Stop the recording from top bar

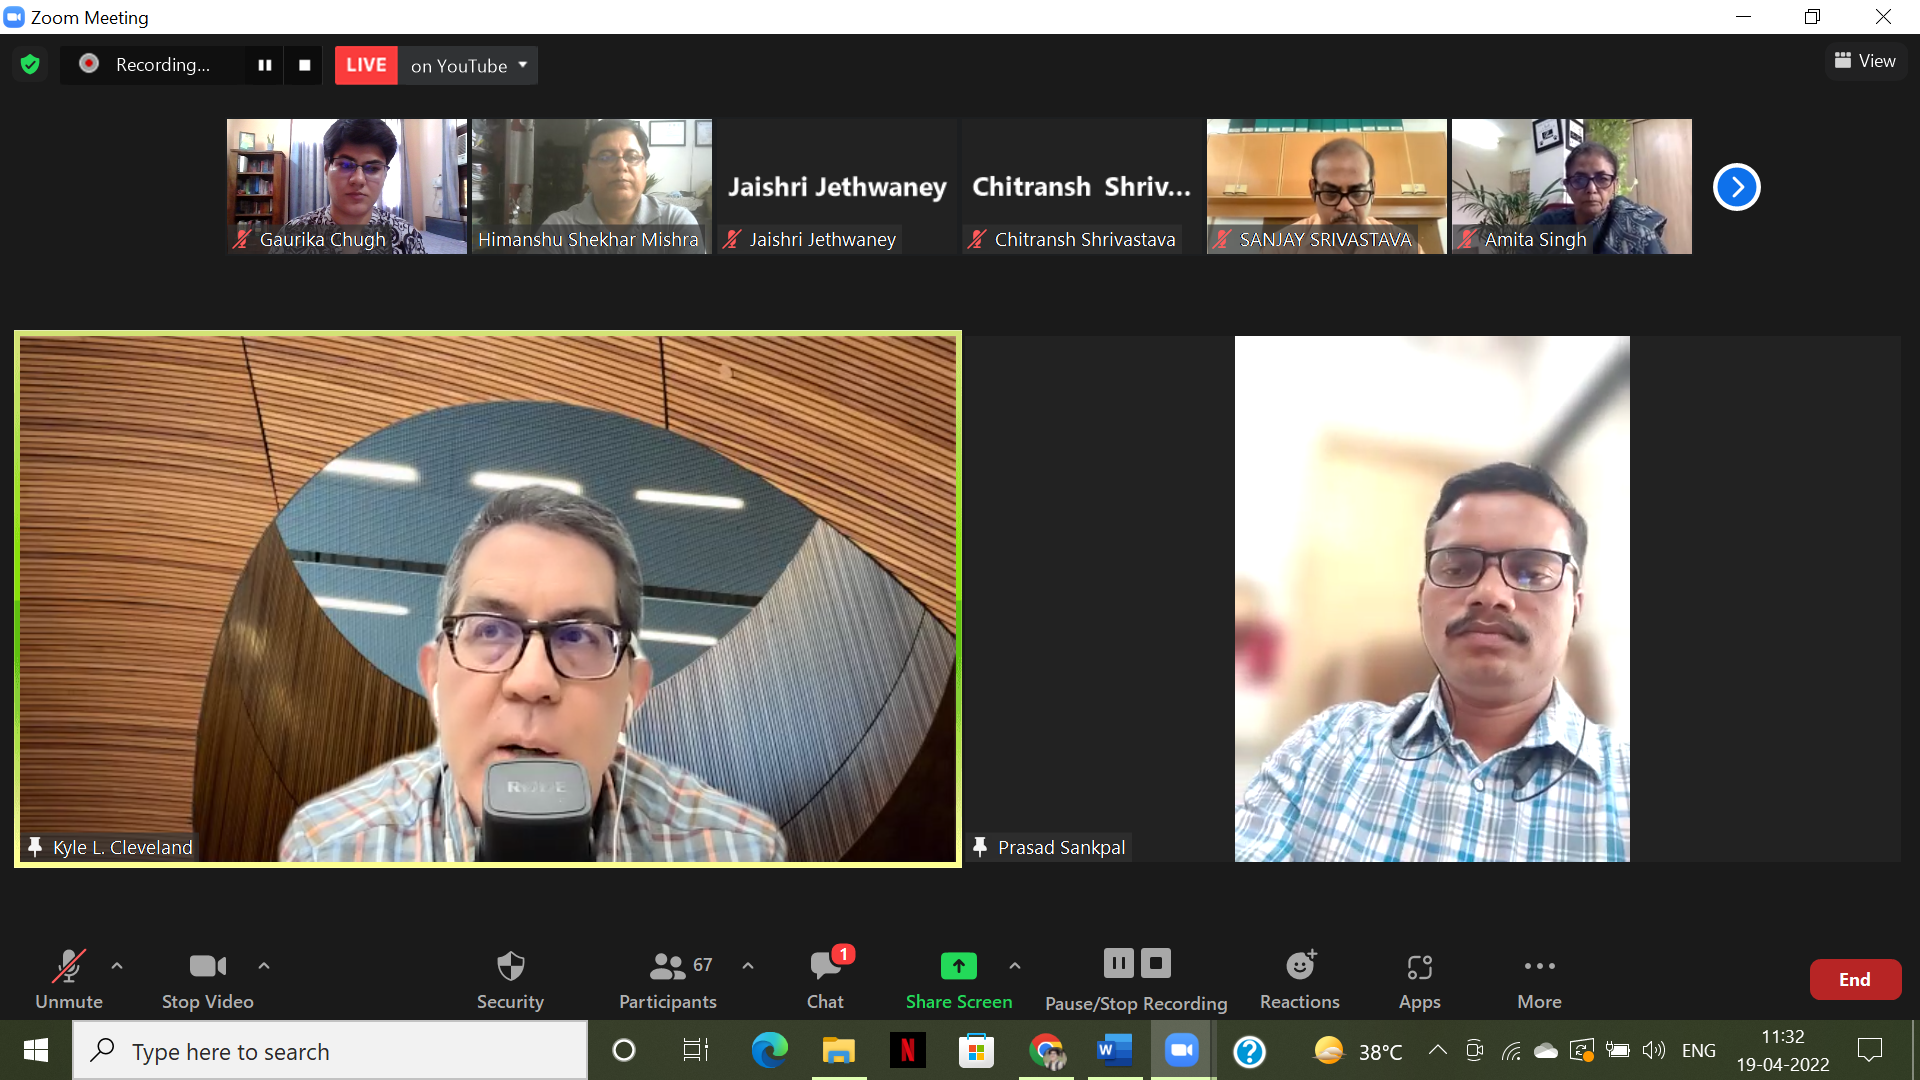click(304, 65)
